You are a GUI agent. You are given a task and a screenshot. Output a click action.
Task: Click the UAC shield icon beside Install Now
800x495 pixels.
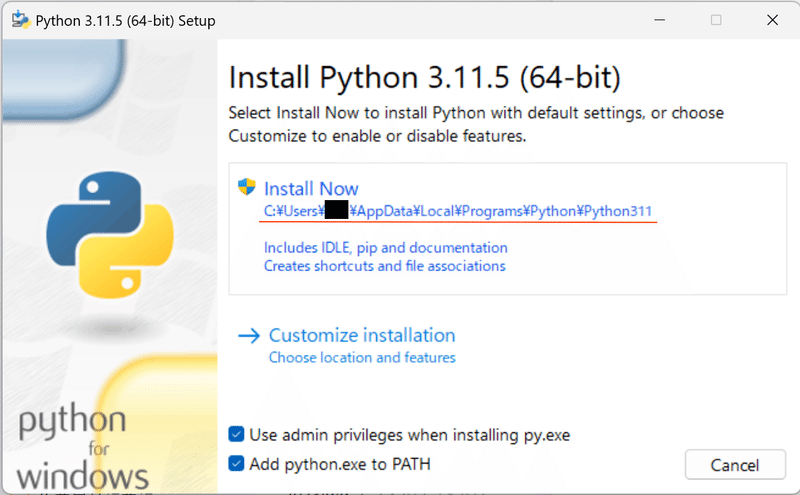(247, 187)
